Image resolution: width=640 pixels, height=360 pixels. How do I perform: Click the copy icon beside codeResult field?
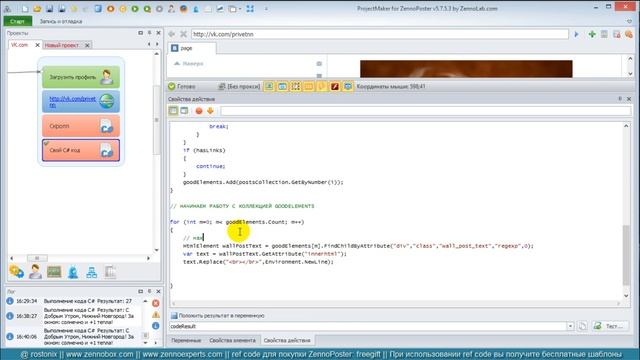point(582,326)
